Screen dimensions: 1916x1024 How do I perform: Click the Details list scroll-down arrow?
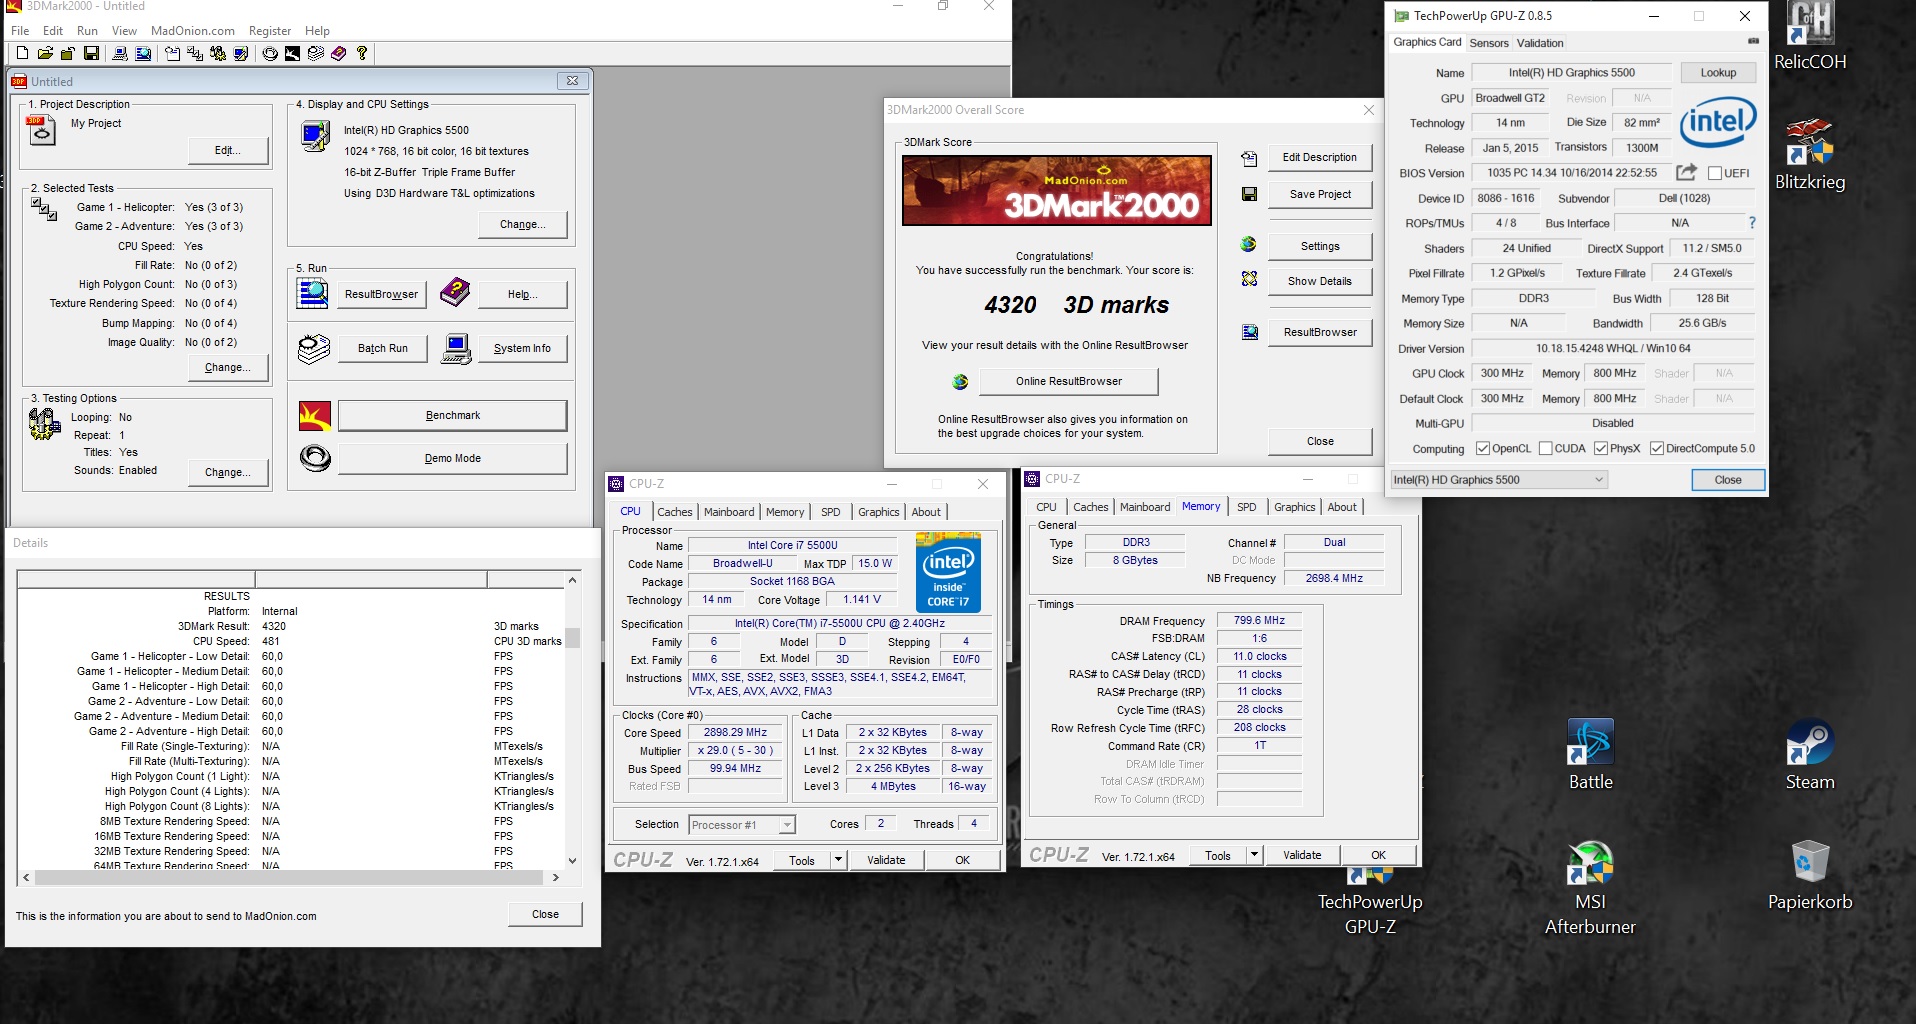572,861
